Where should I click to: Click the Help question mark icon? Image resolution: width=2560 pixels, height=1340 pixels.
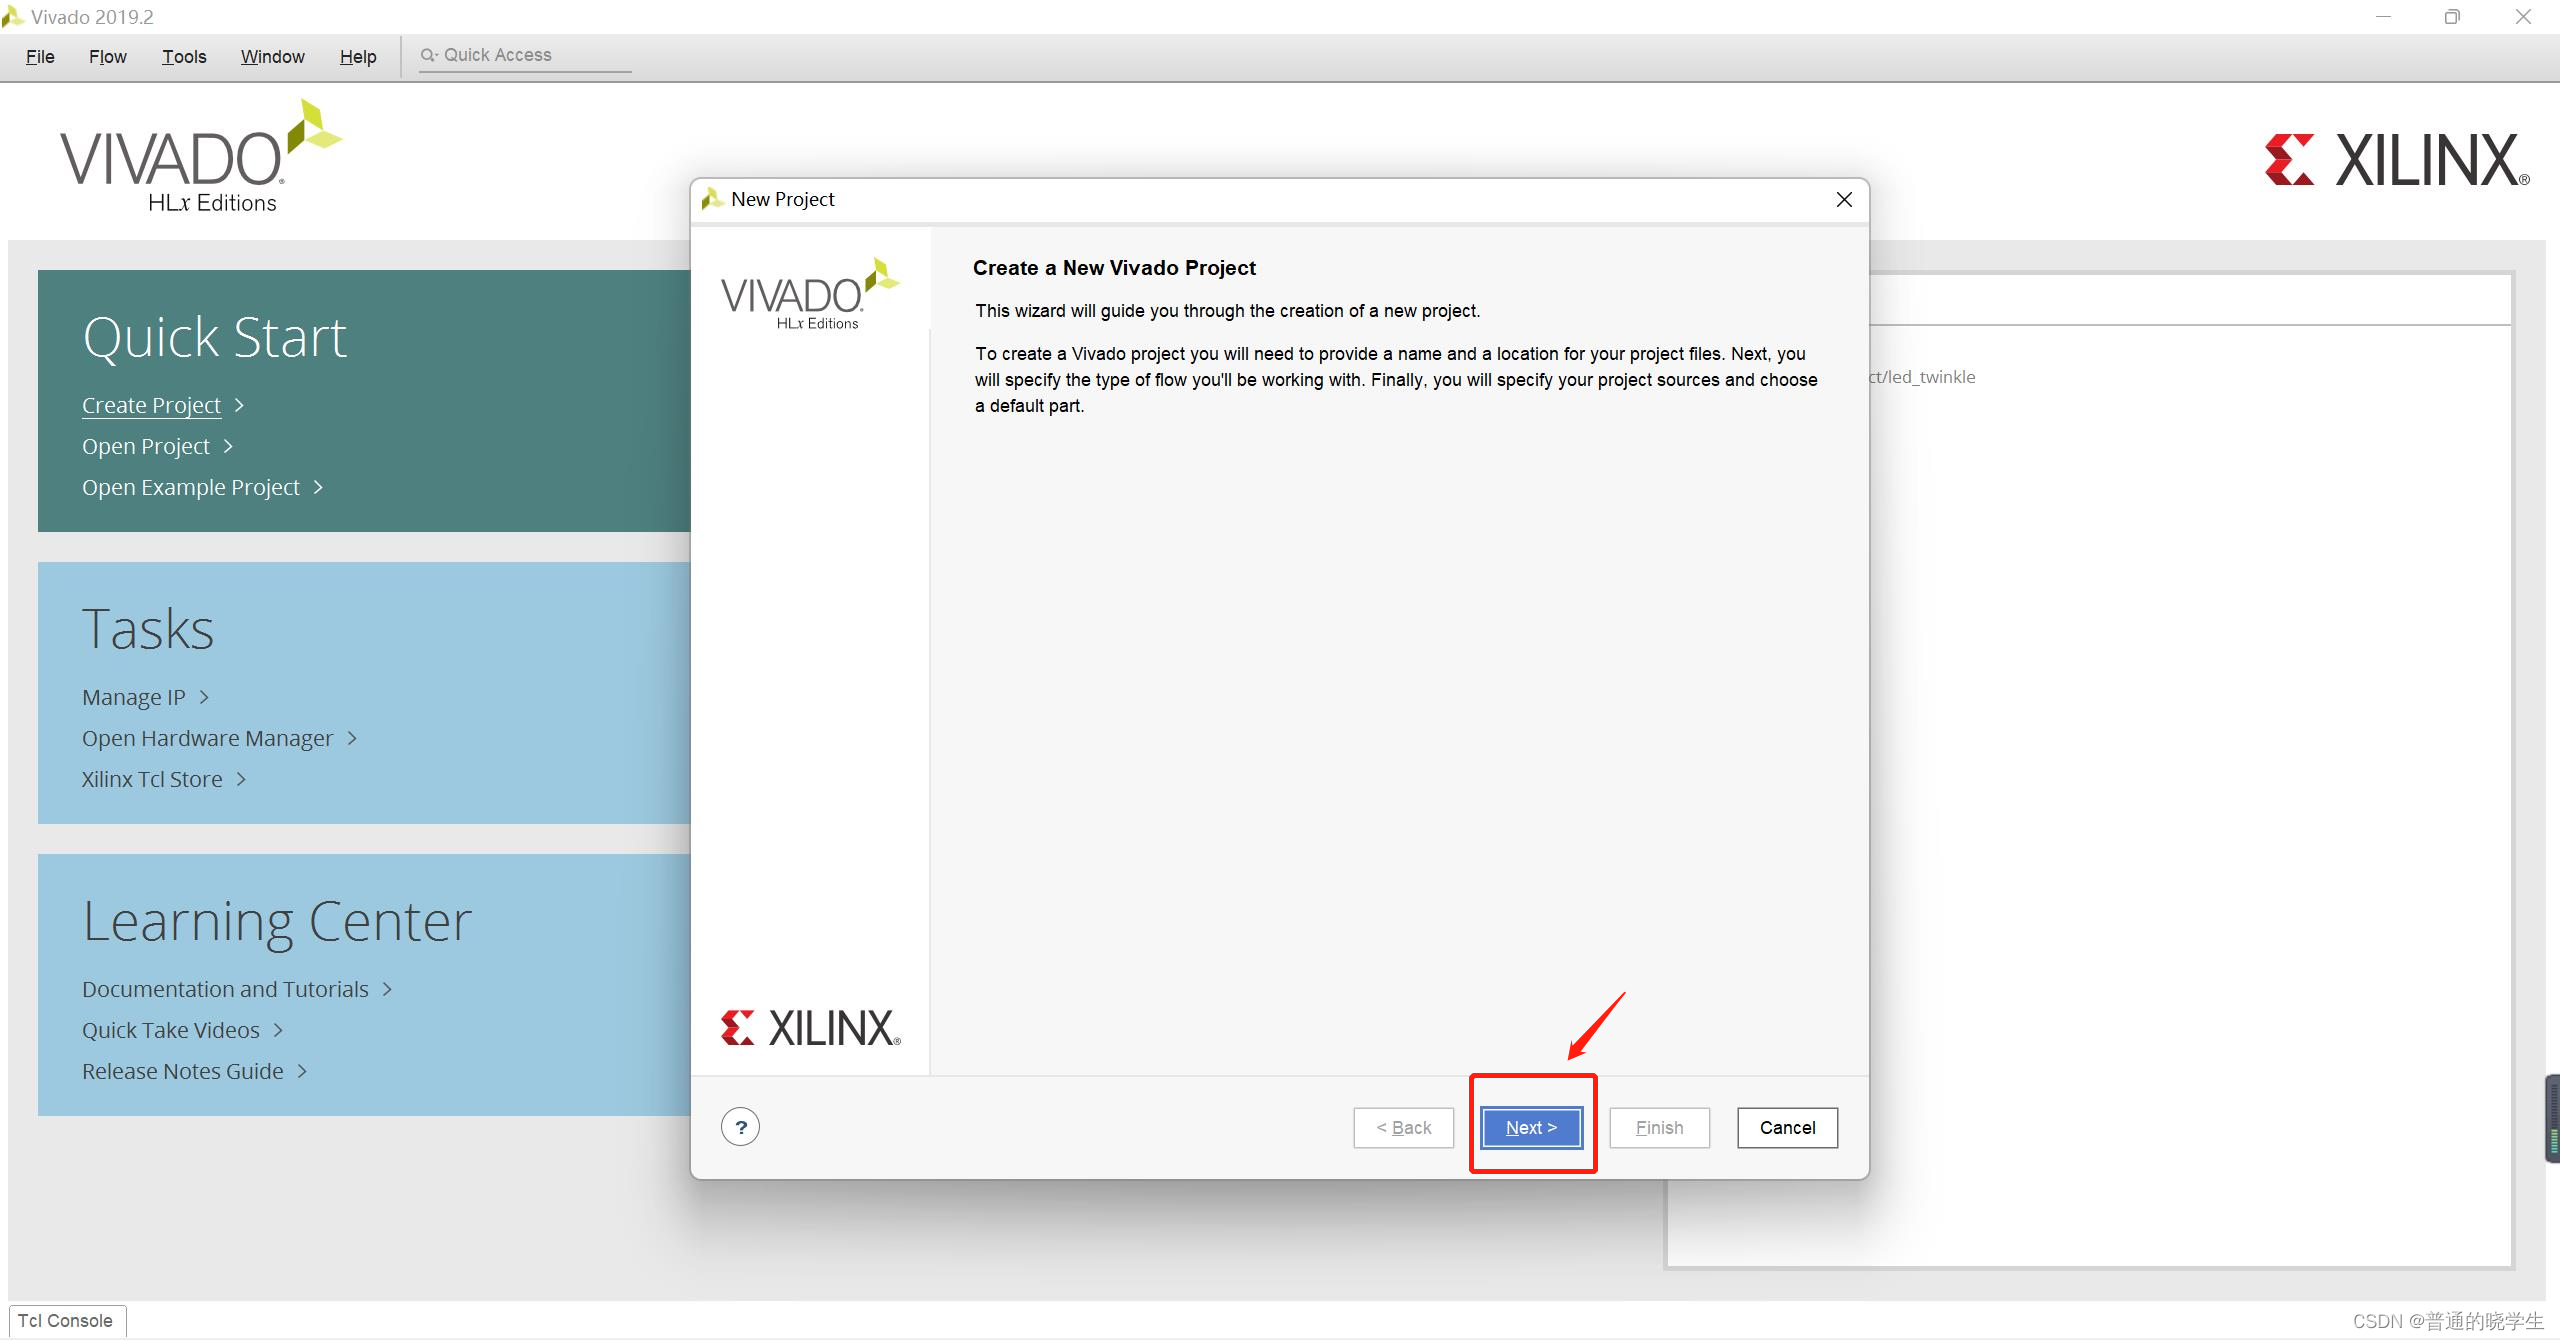point(740,1127)
